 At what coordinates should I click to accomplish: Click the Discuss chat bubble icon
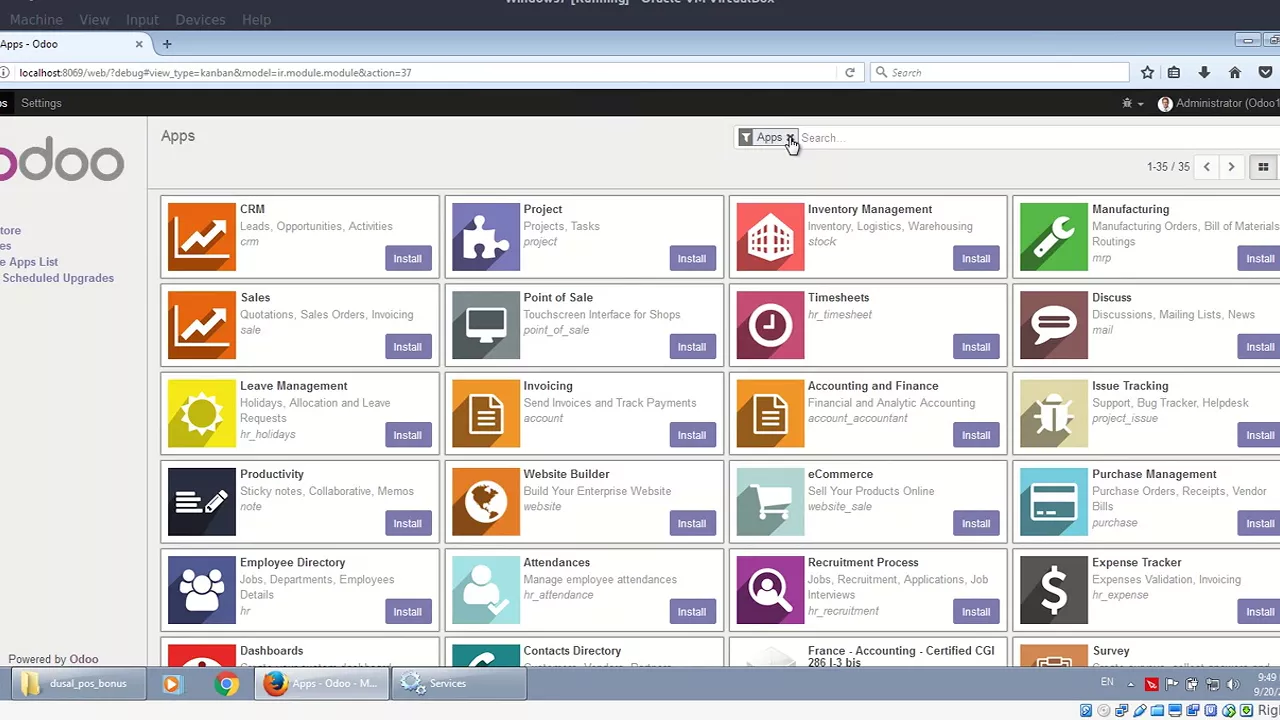click(x=1054, y=325)
